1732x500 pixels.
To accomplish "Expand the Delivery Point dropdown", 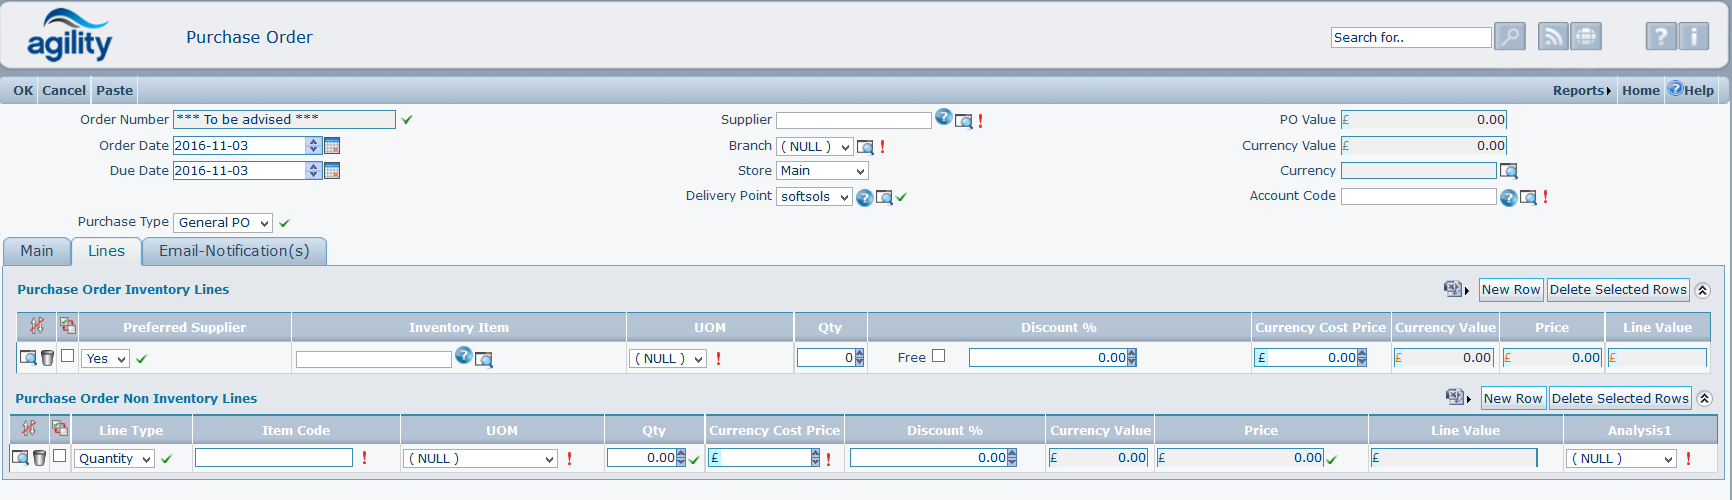I will 814,197.
